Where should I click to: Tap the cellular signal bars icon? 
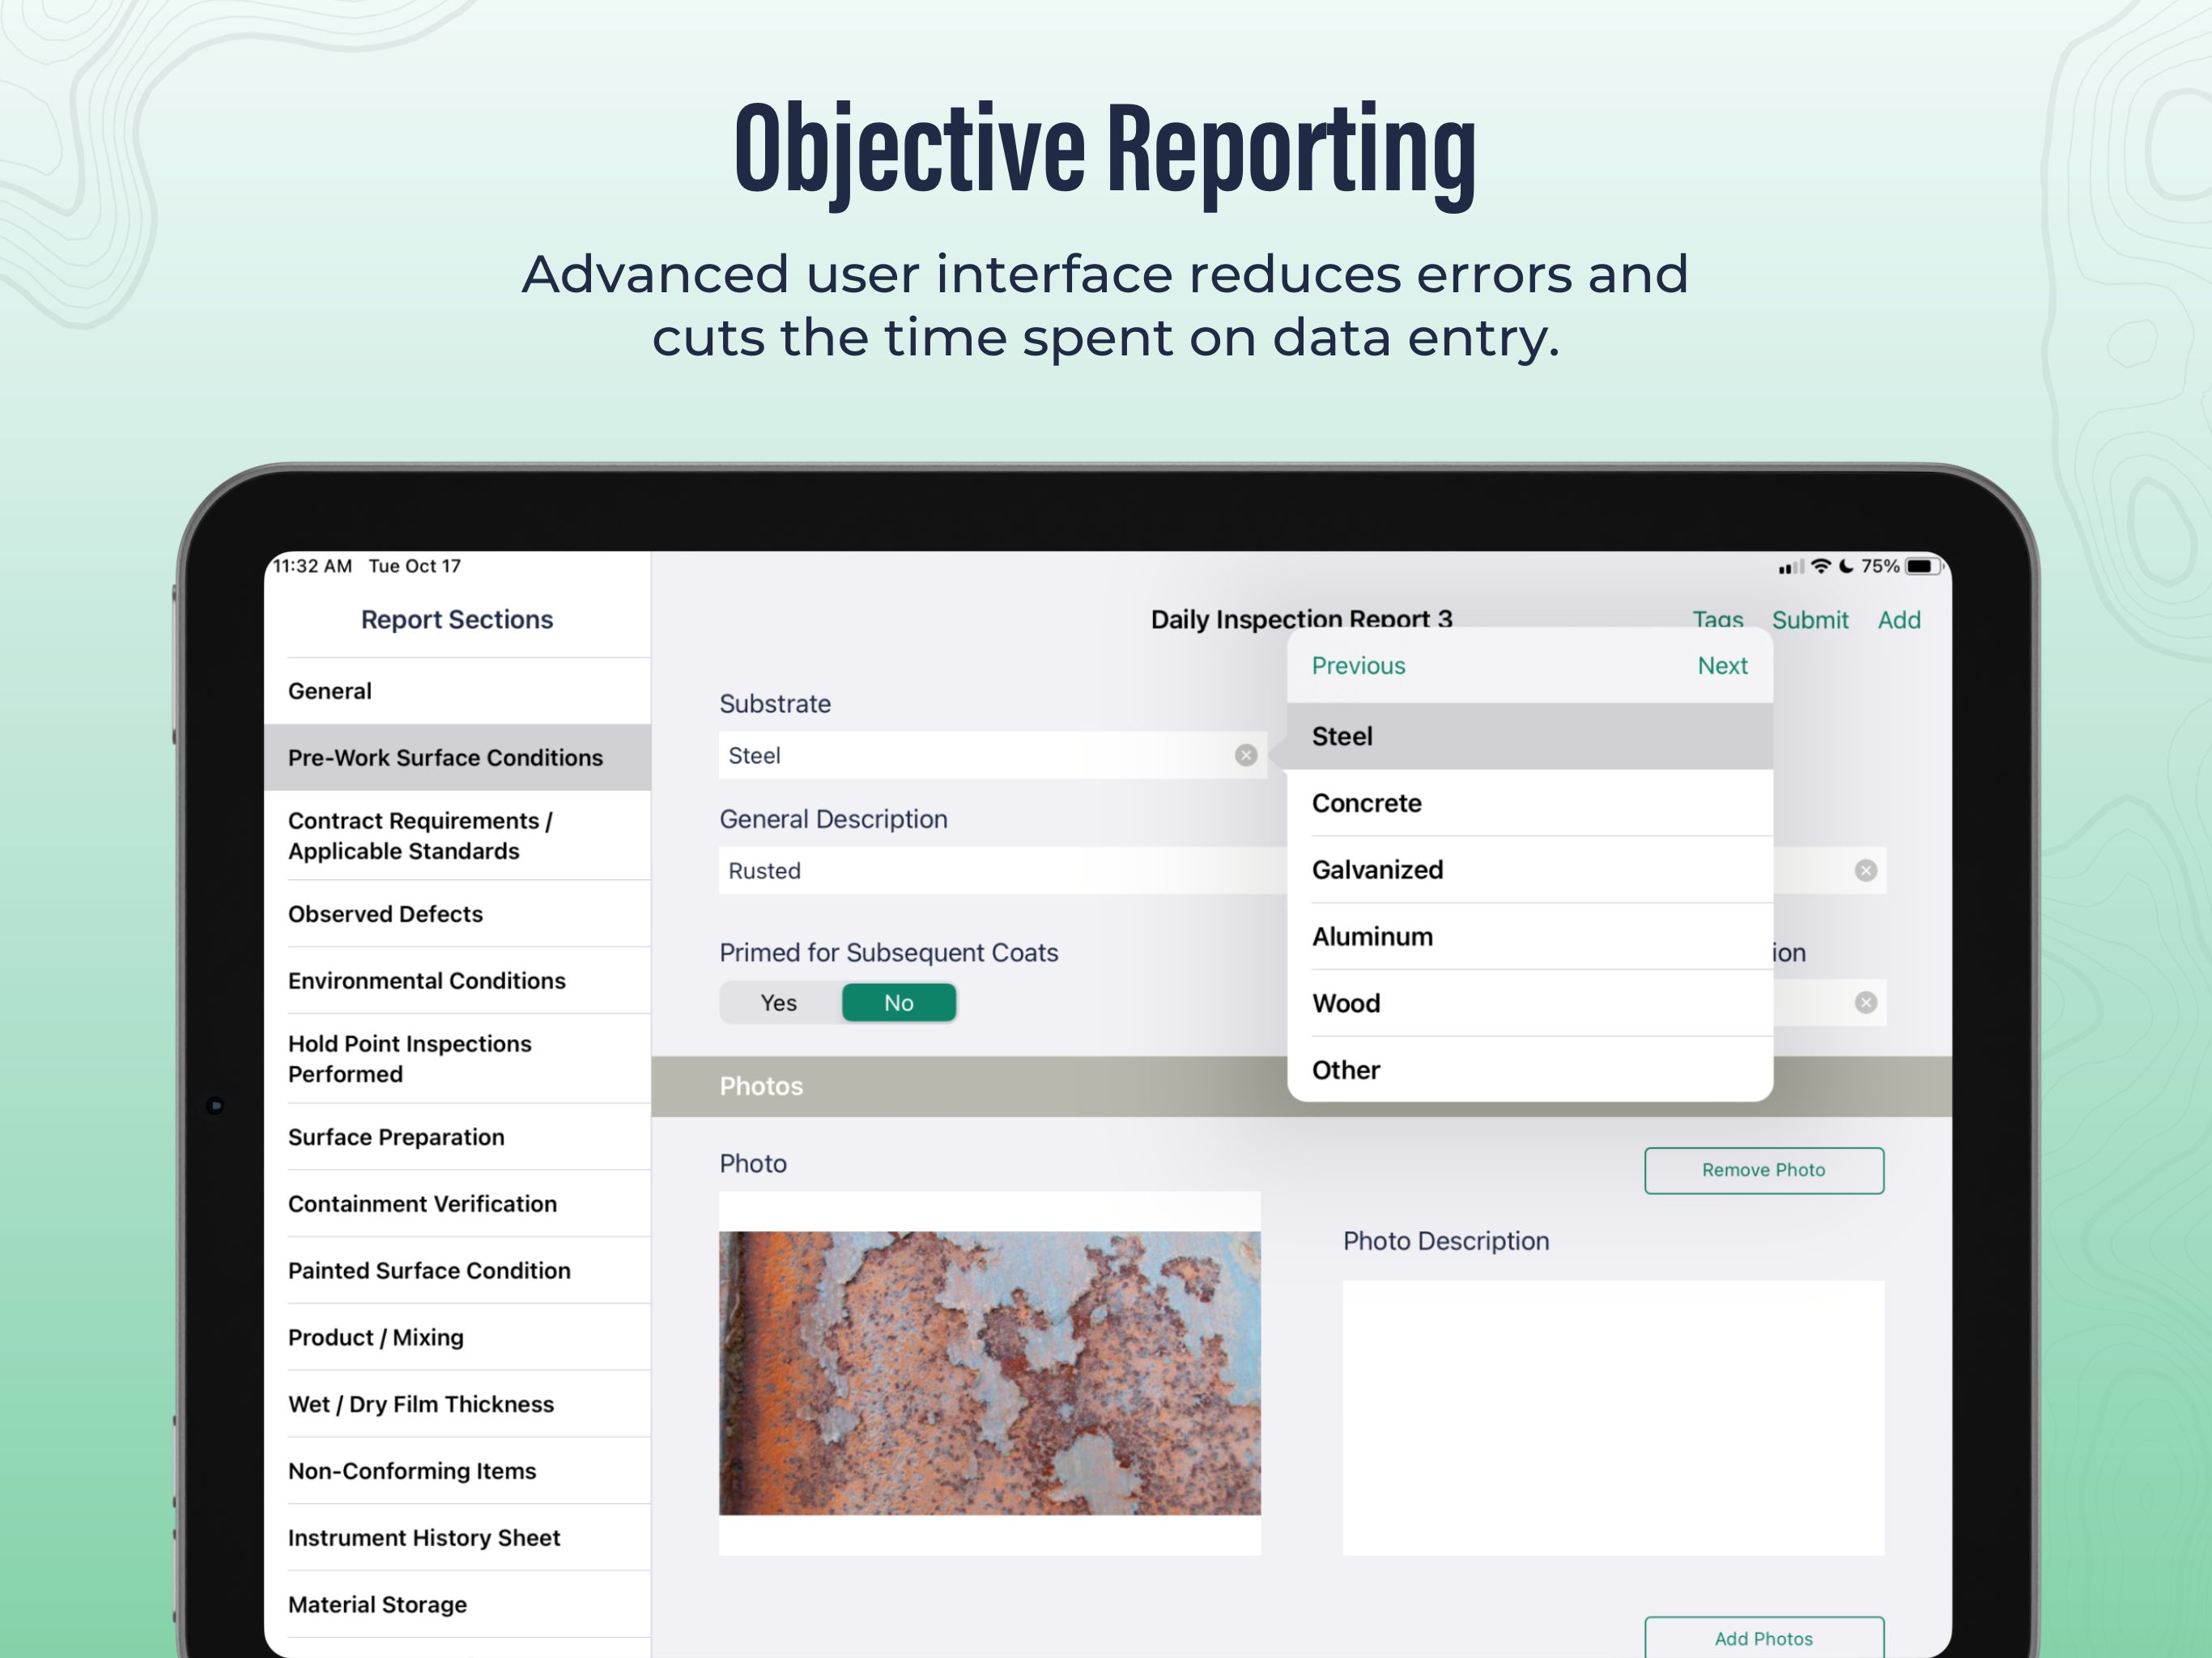click(1791, 567)
